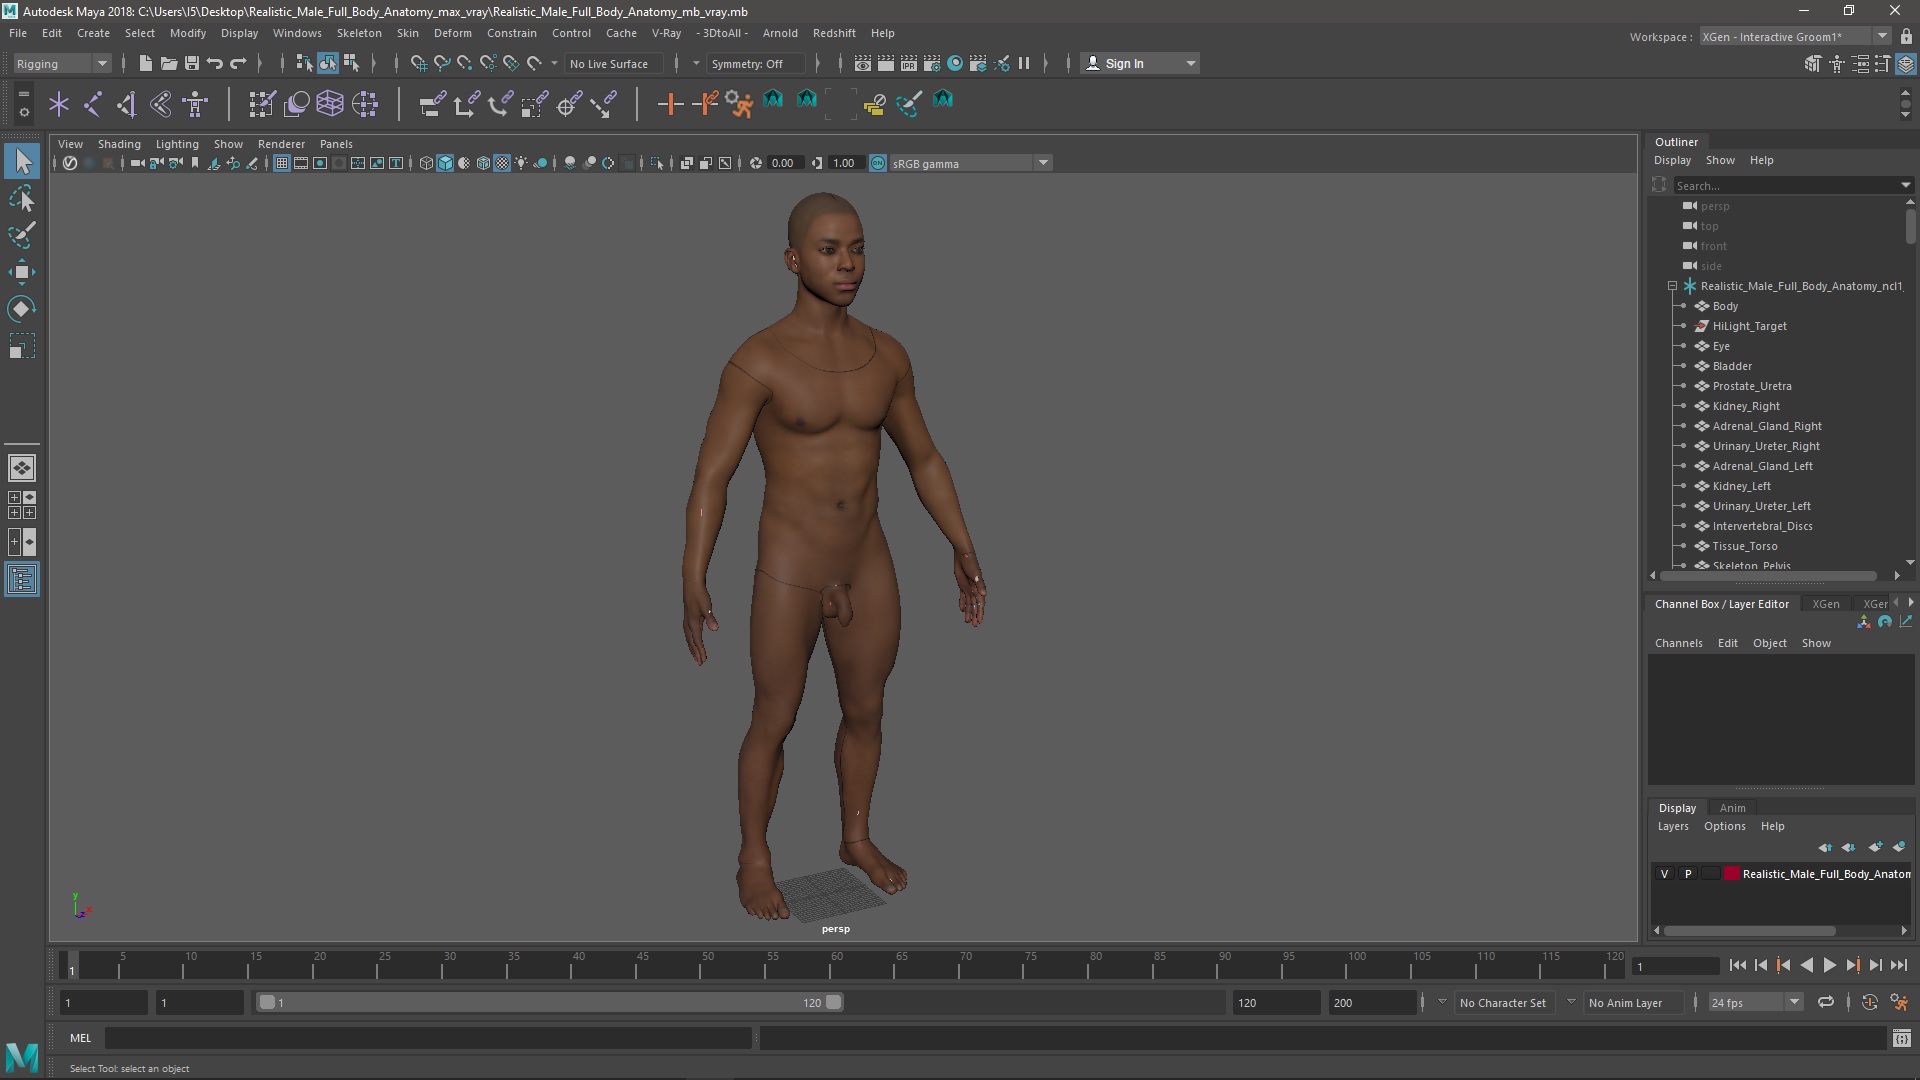Open Channels menu in Channel Box
Image resolution: width=1920 pixels, height=1080 pixels.
1678,643
